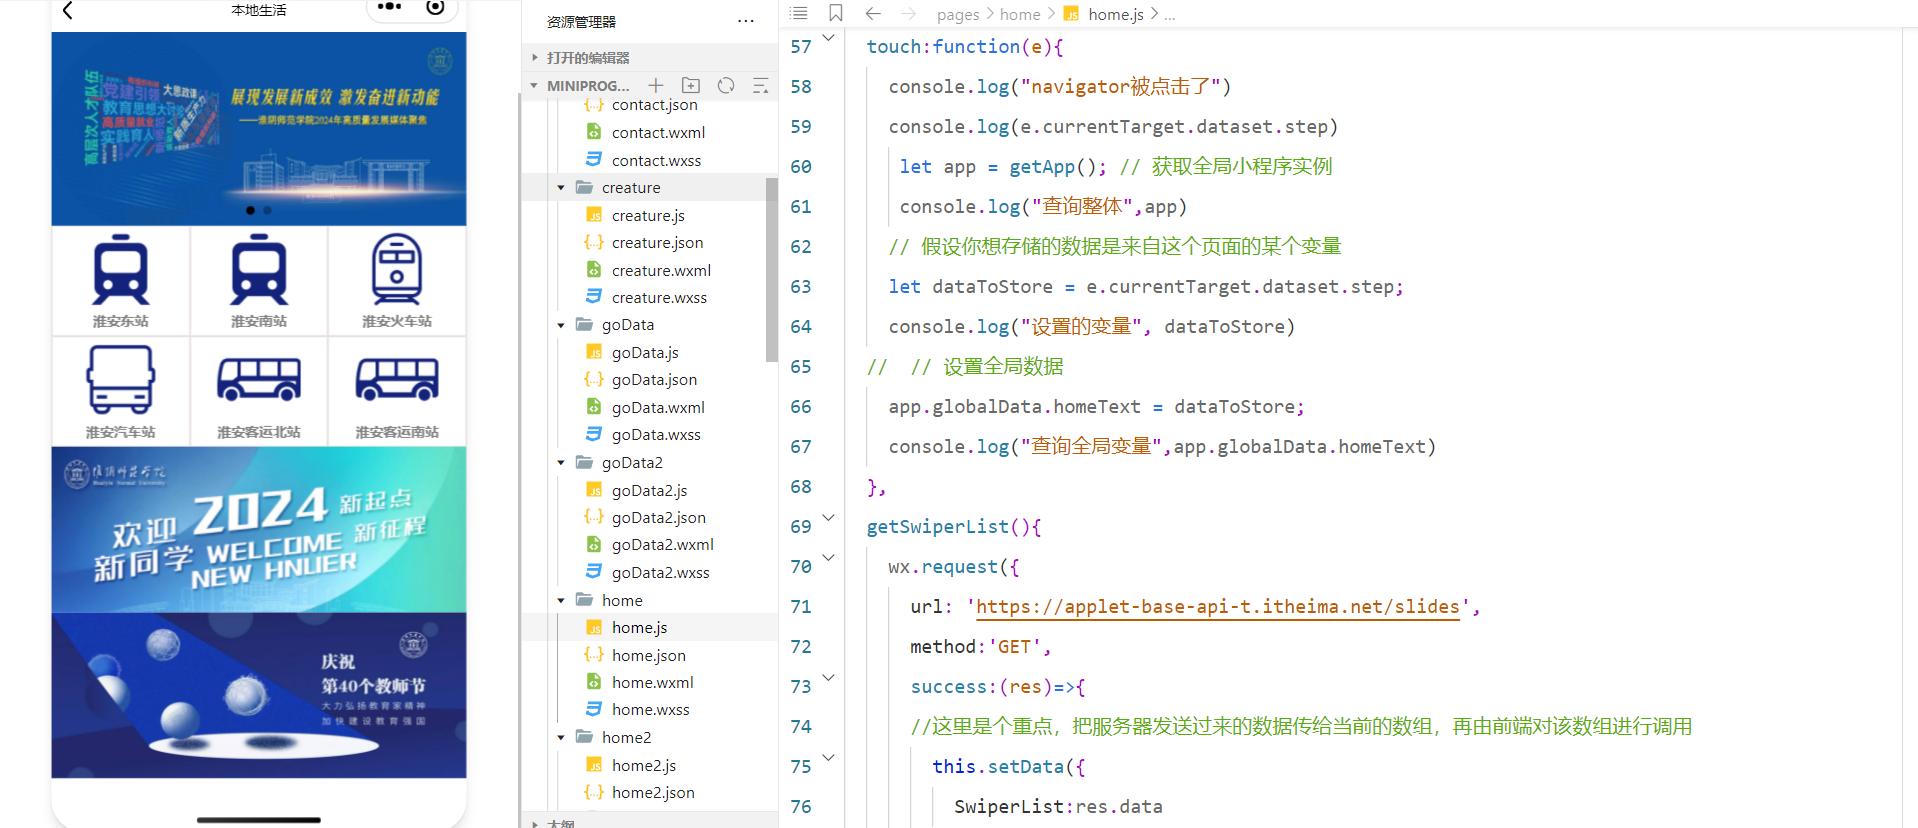
Task: Fold getSwiperList function at line 69
Action: [828, 518]
